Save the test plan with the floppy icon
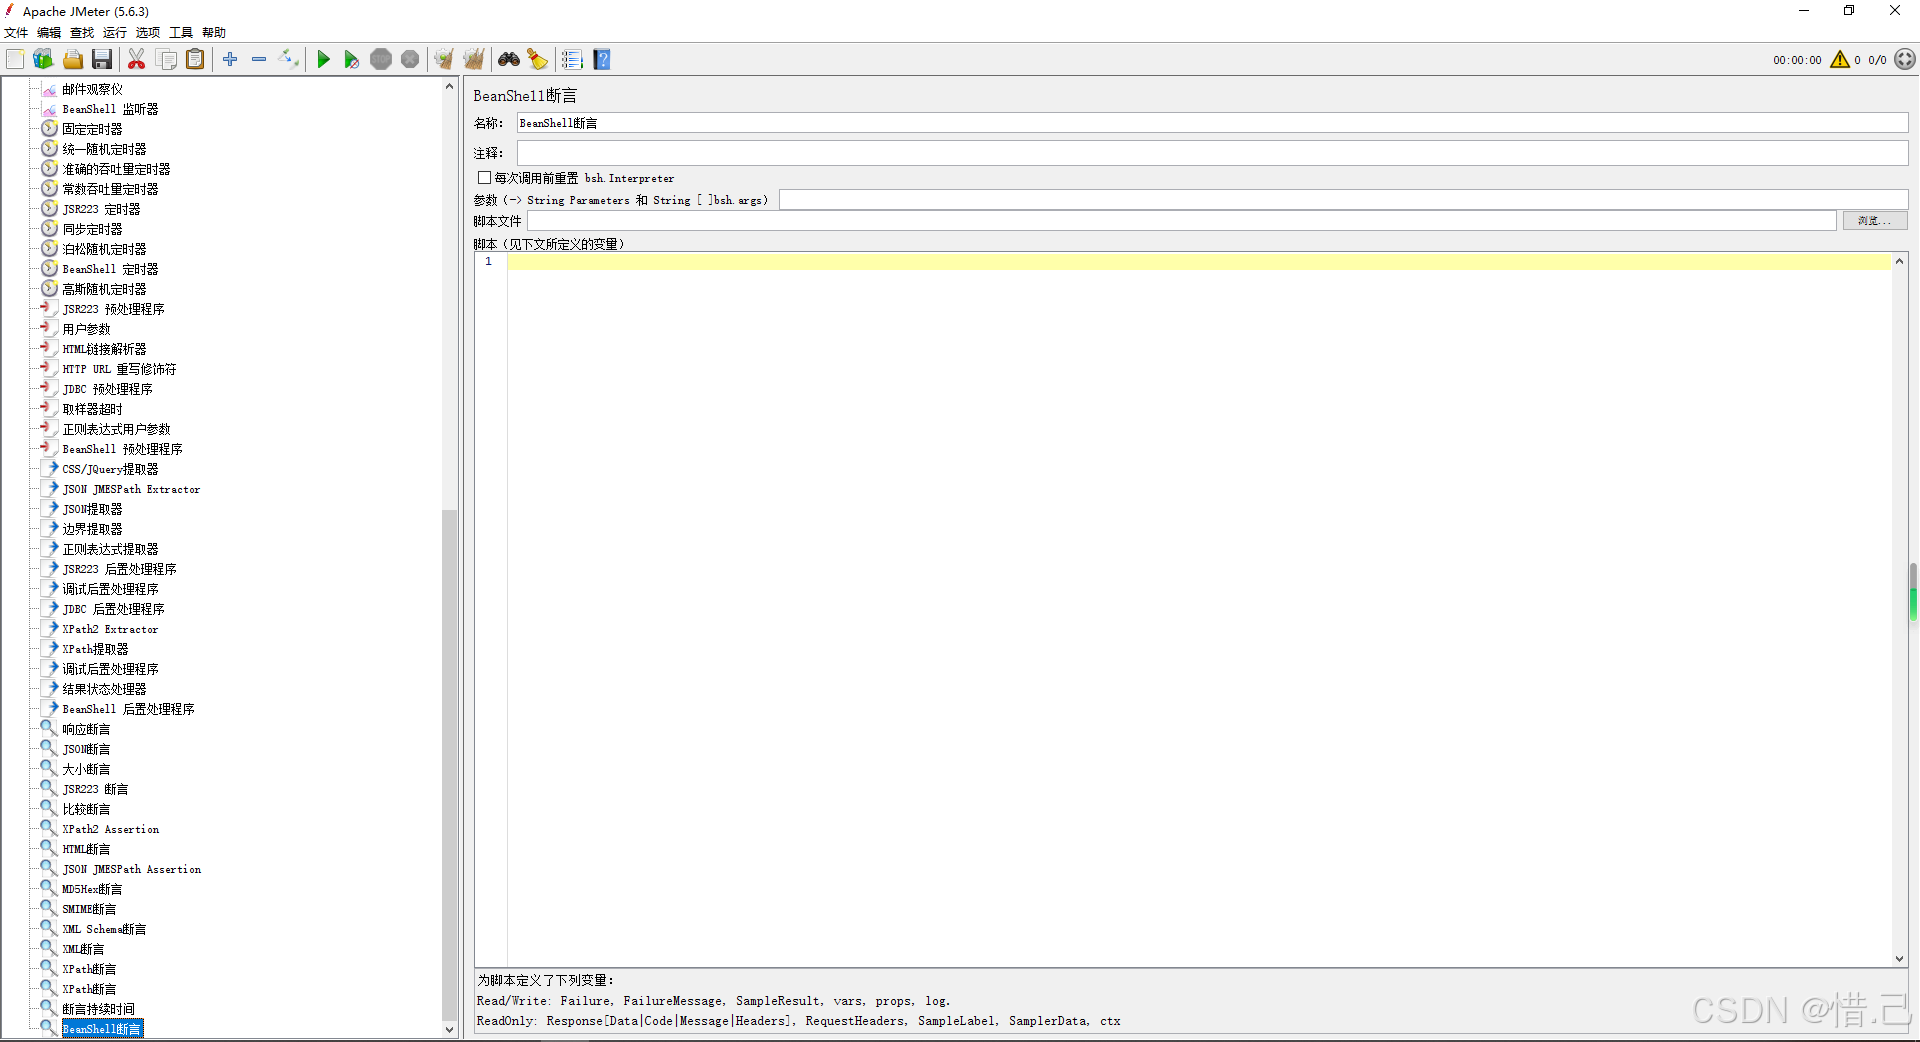 tap(102, 60)
